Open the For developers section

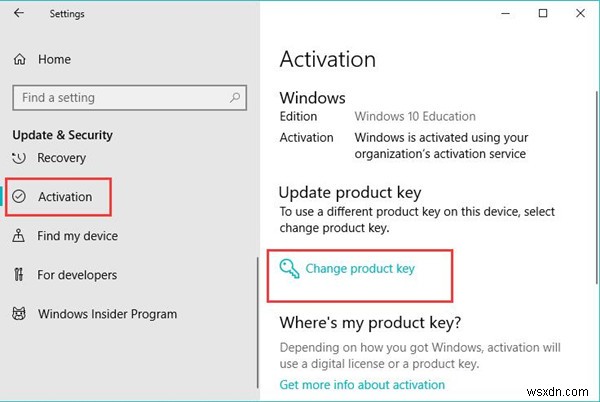(77, 275)
